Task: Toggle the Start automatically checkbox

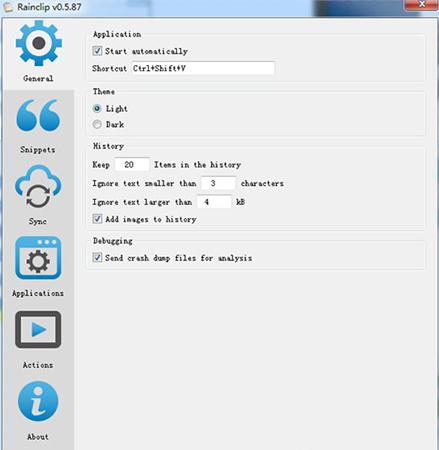Action: (97, 51)
